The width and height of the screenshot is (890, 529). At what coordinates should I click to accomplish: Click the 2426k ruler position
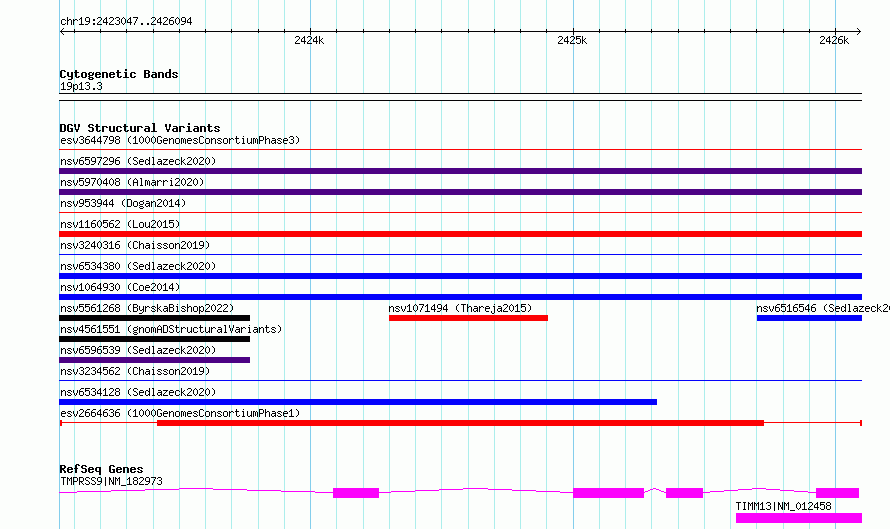(x=834, y=40)
